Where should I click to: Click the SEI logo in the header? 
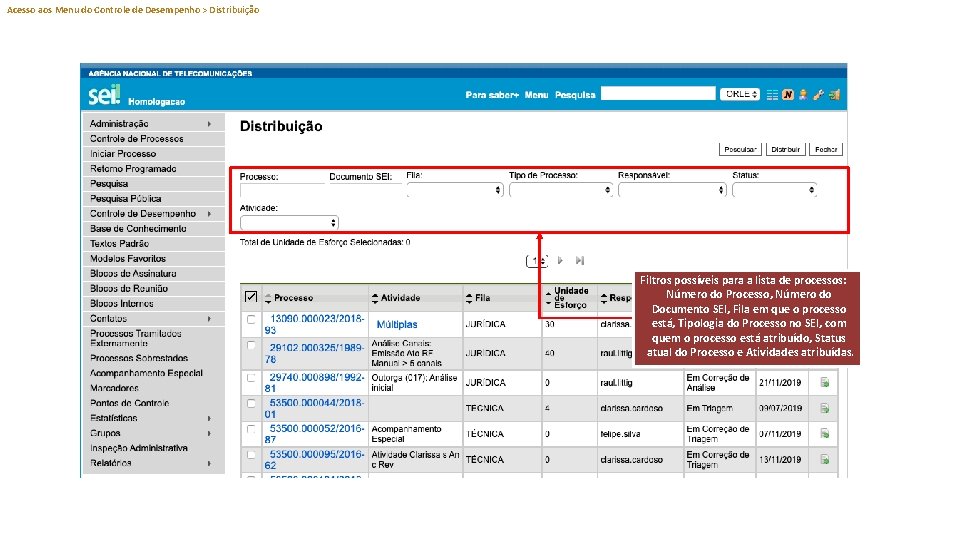click(105, 95)
